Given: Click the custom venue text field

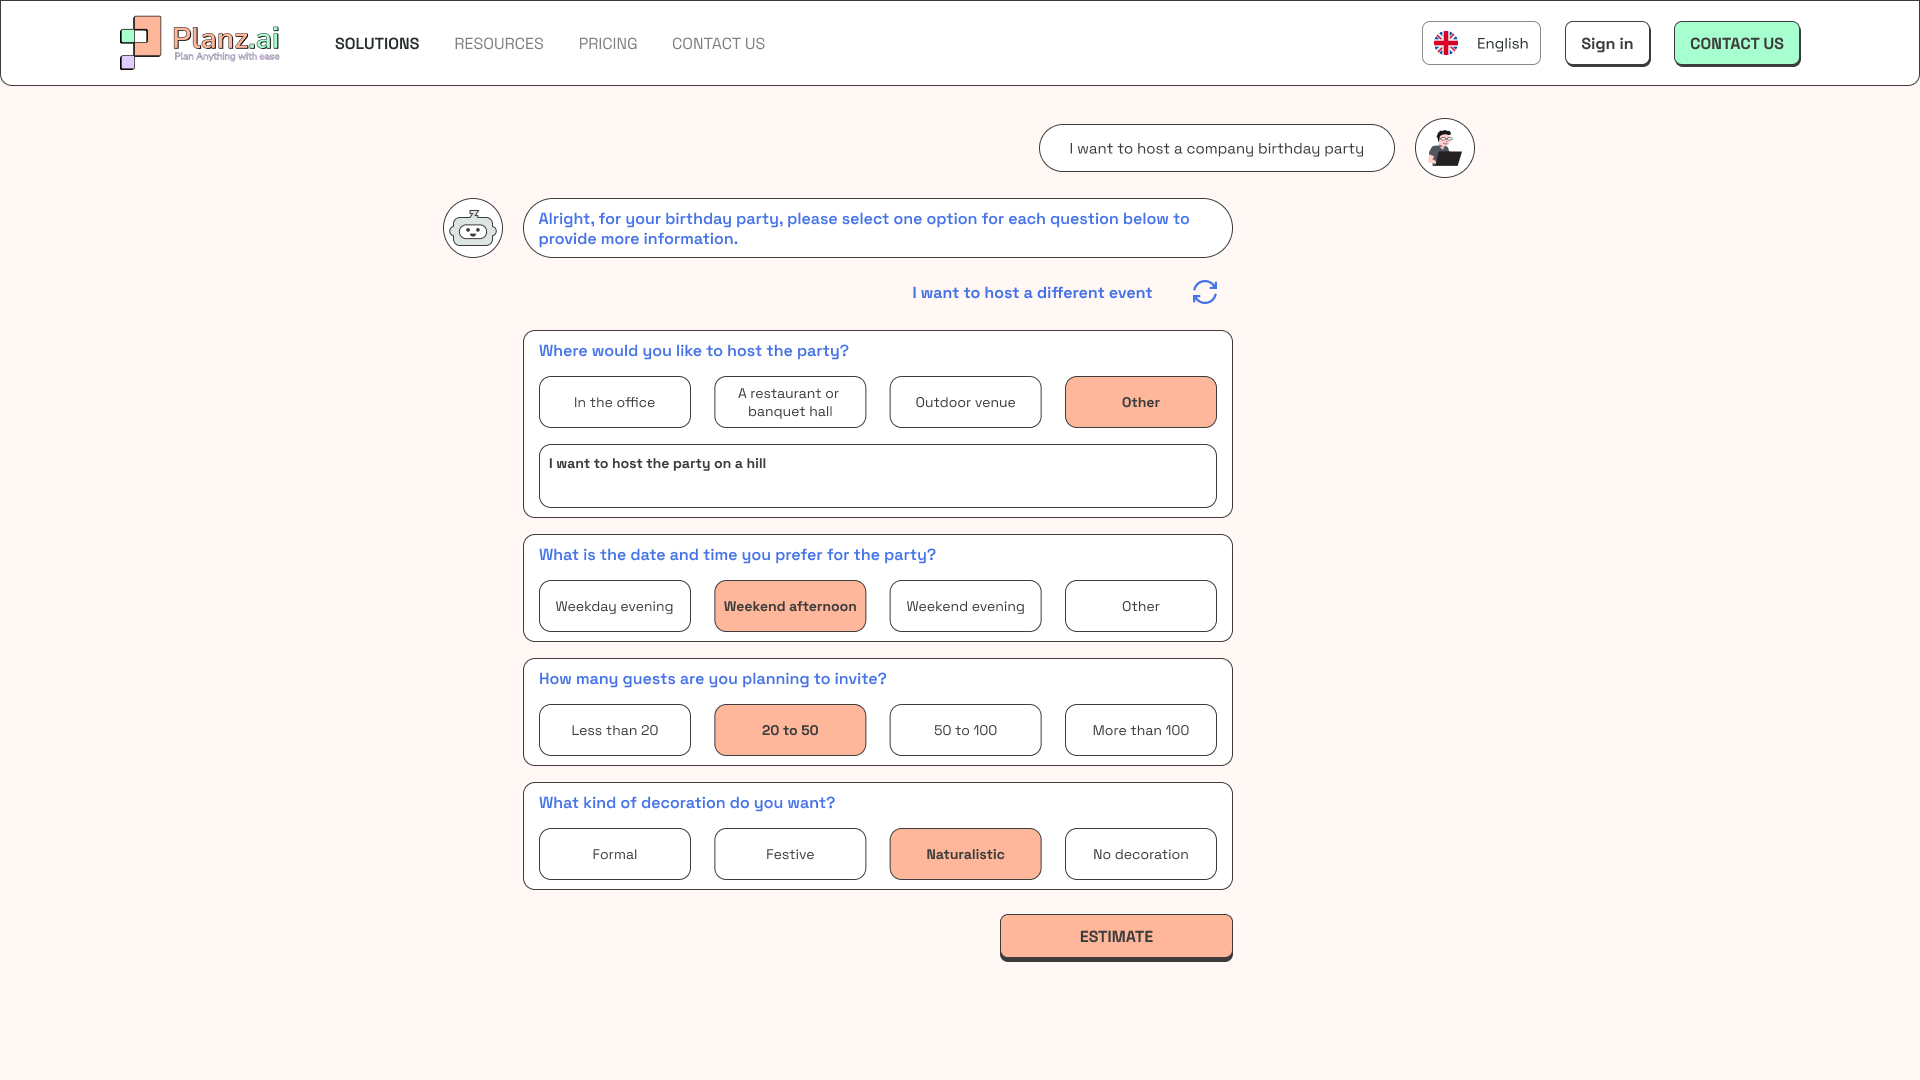Looking at the screenshot, I should coord(877,477).
